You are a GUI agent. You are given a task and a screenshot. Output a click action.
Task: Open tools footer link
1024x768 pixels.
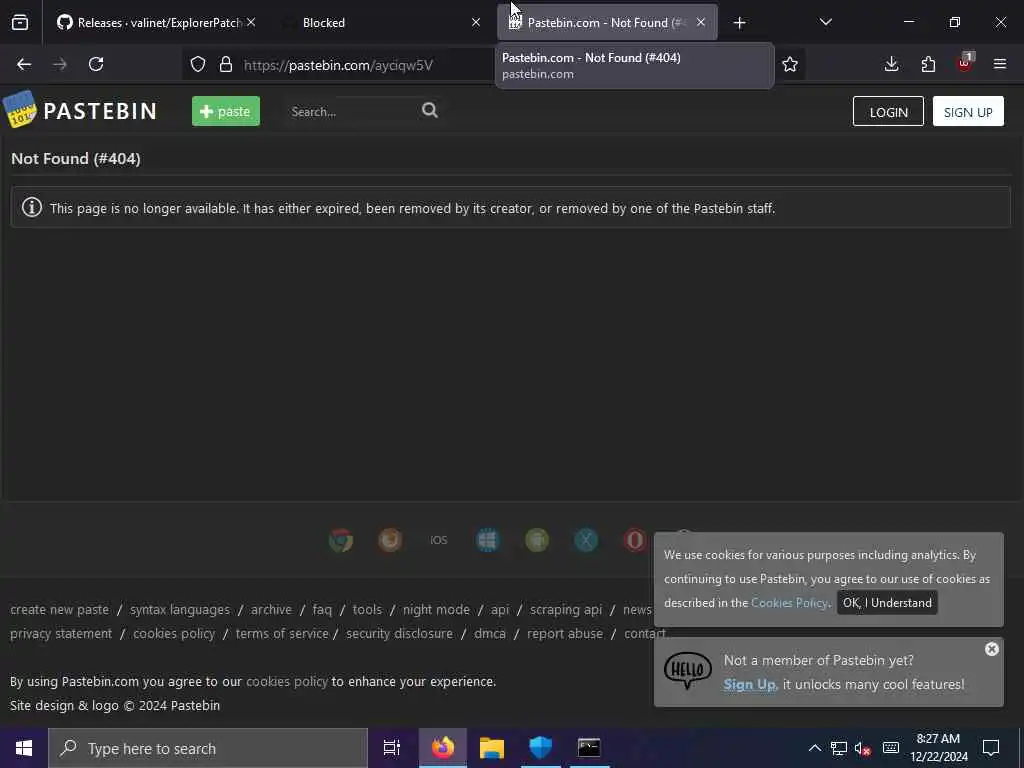pos(367,609)
